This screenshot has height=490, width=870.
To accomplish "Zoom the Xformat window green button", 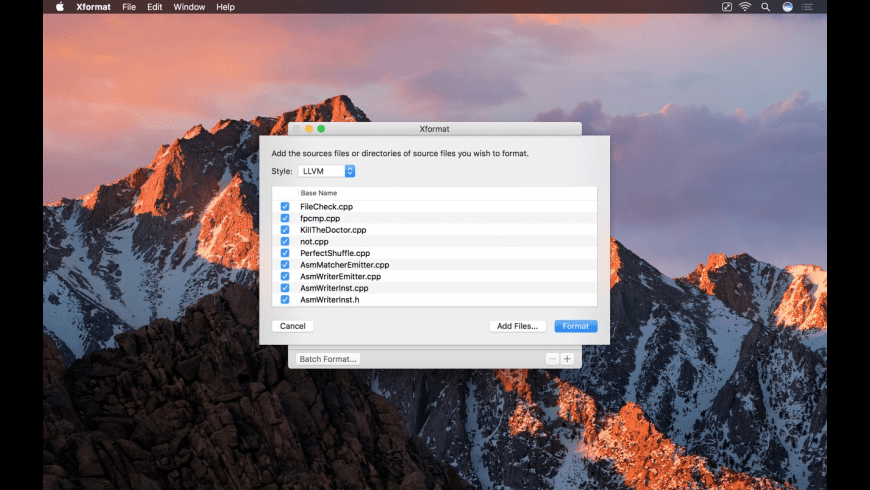I will point(321,129).
